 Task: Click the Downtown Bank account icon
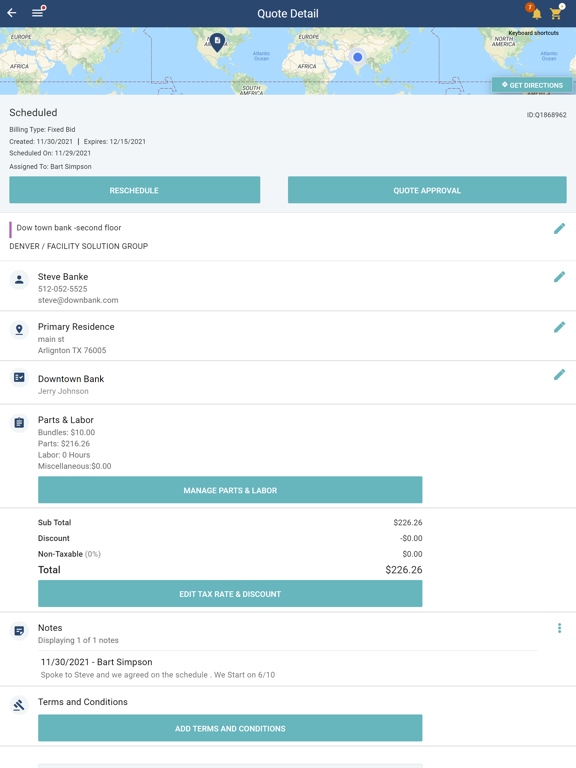[19, 378]
